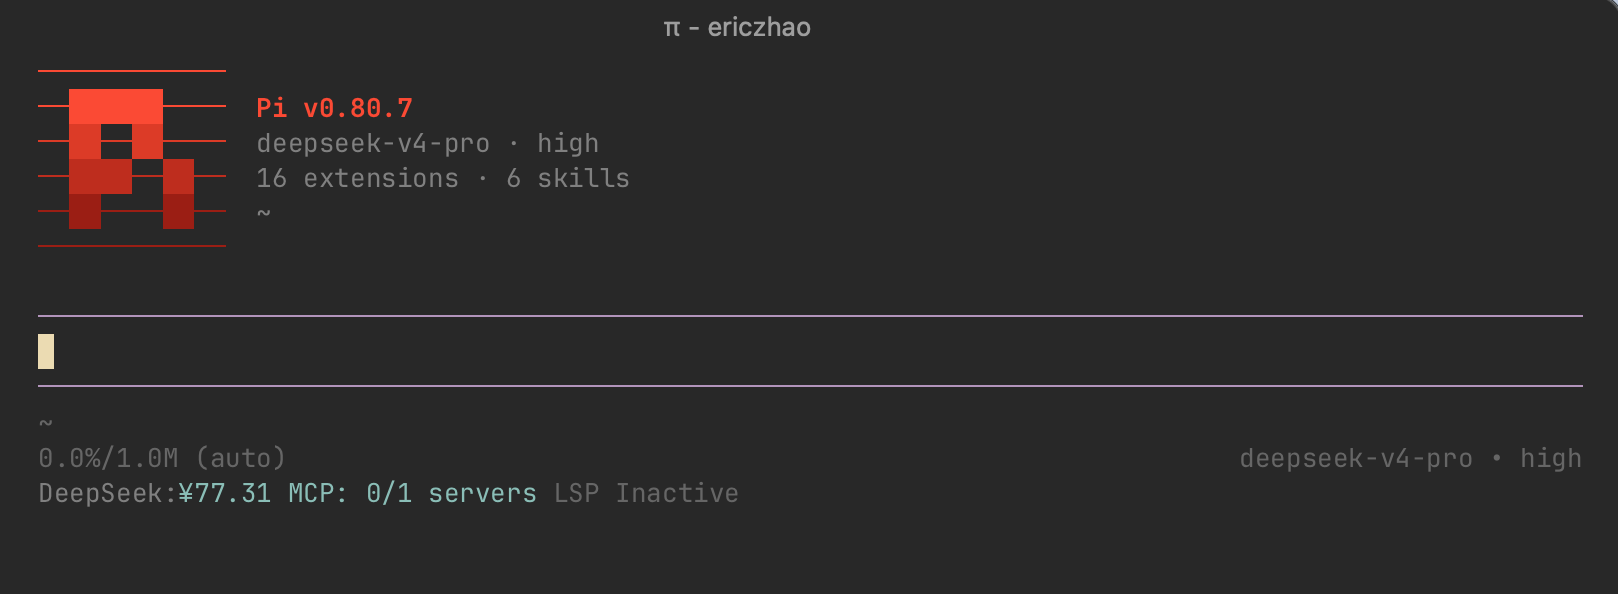The image size is (1618, 594).
Task: Click the blinking cursor block in prompt
Action: click(46, 351)
